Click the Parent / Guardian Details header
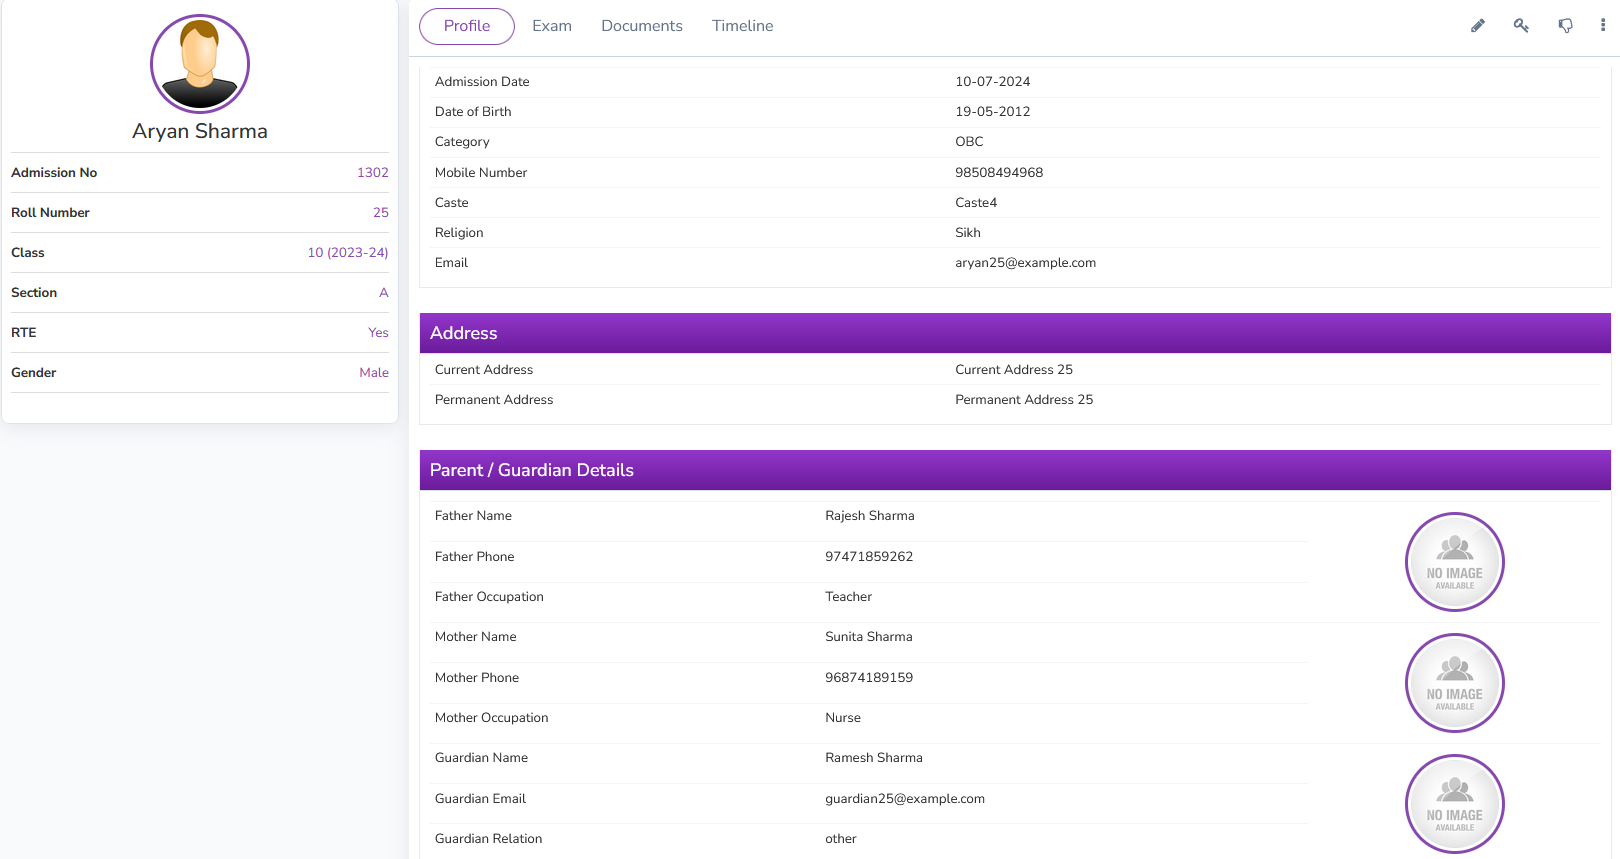Image resolution: width=1620 pixels, height=859 pixels. [531, 470]
